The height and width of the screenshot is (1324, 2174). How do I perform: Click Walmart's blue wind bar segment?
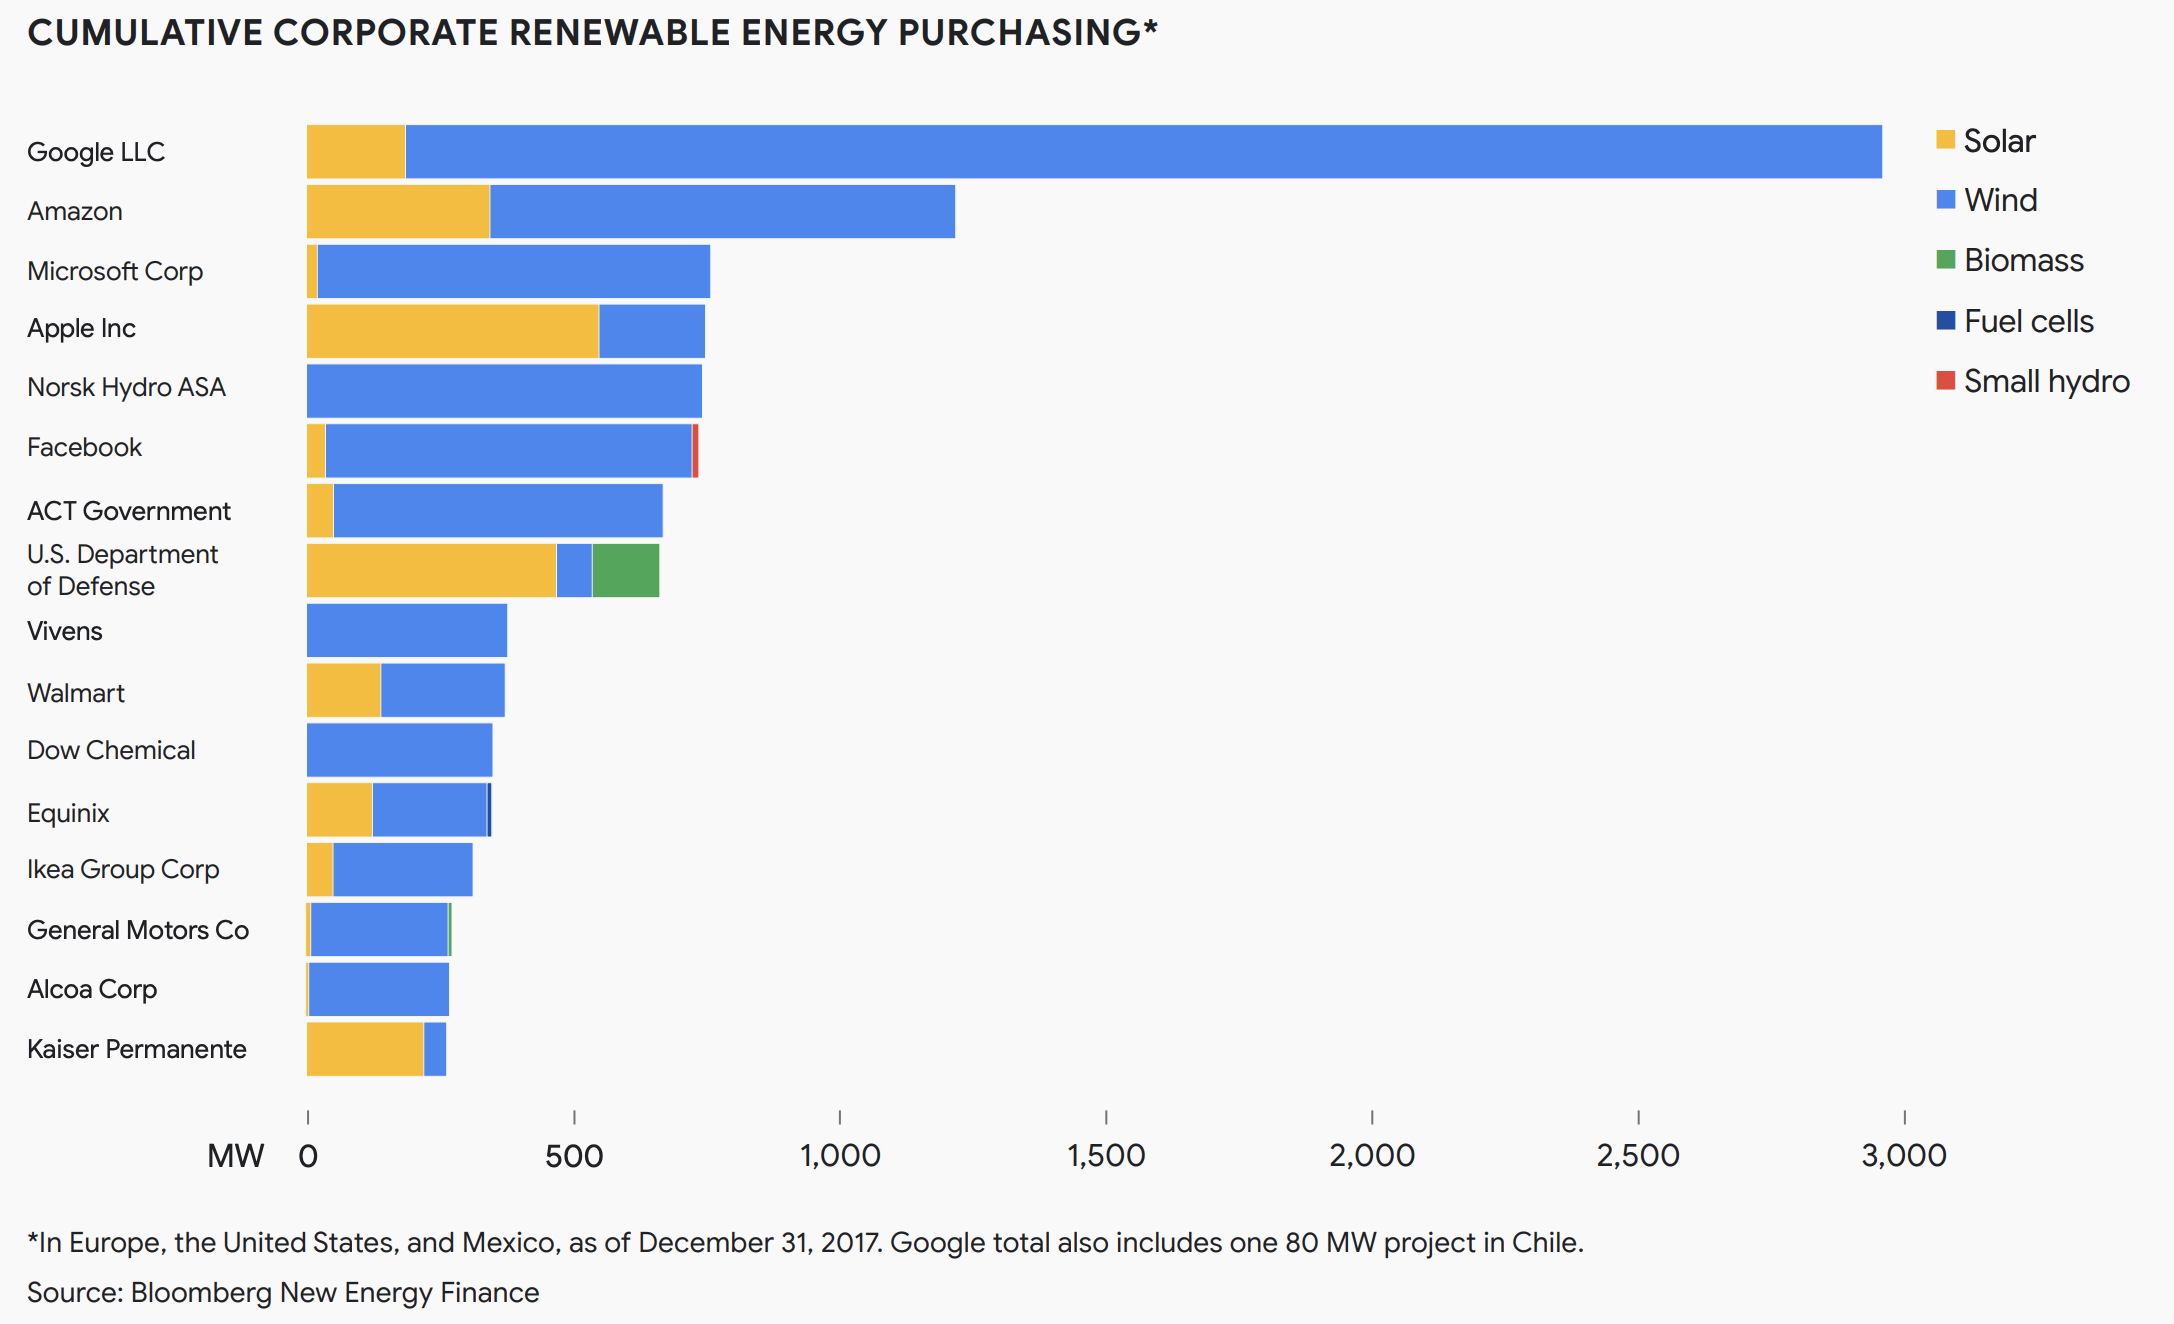[x=442, y=690]
